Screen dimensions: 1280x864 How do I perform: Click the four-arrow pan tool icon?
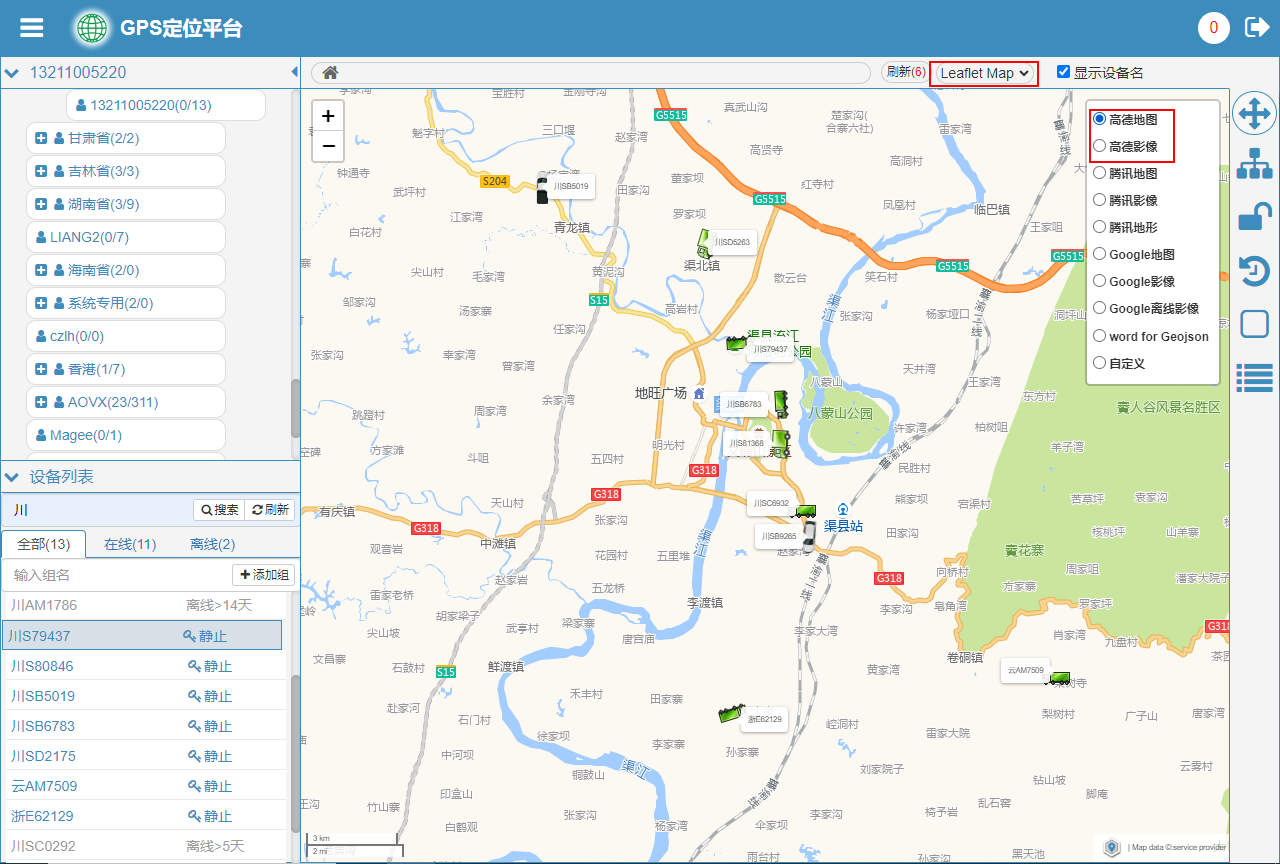(x=1254, y=114)
